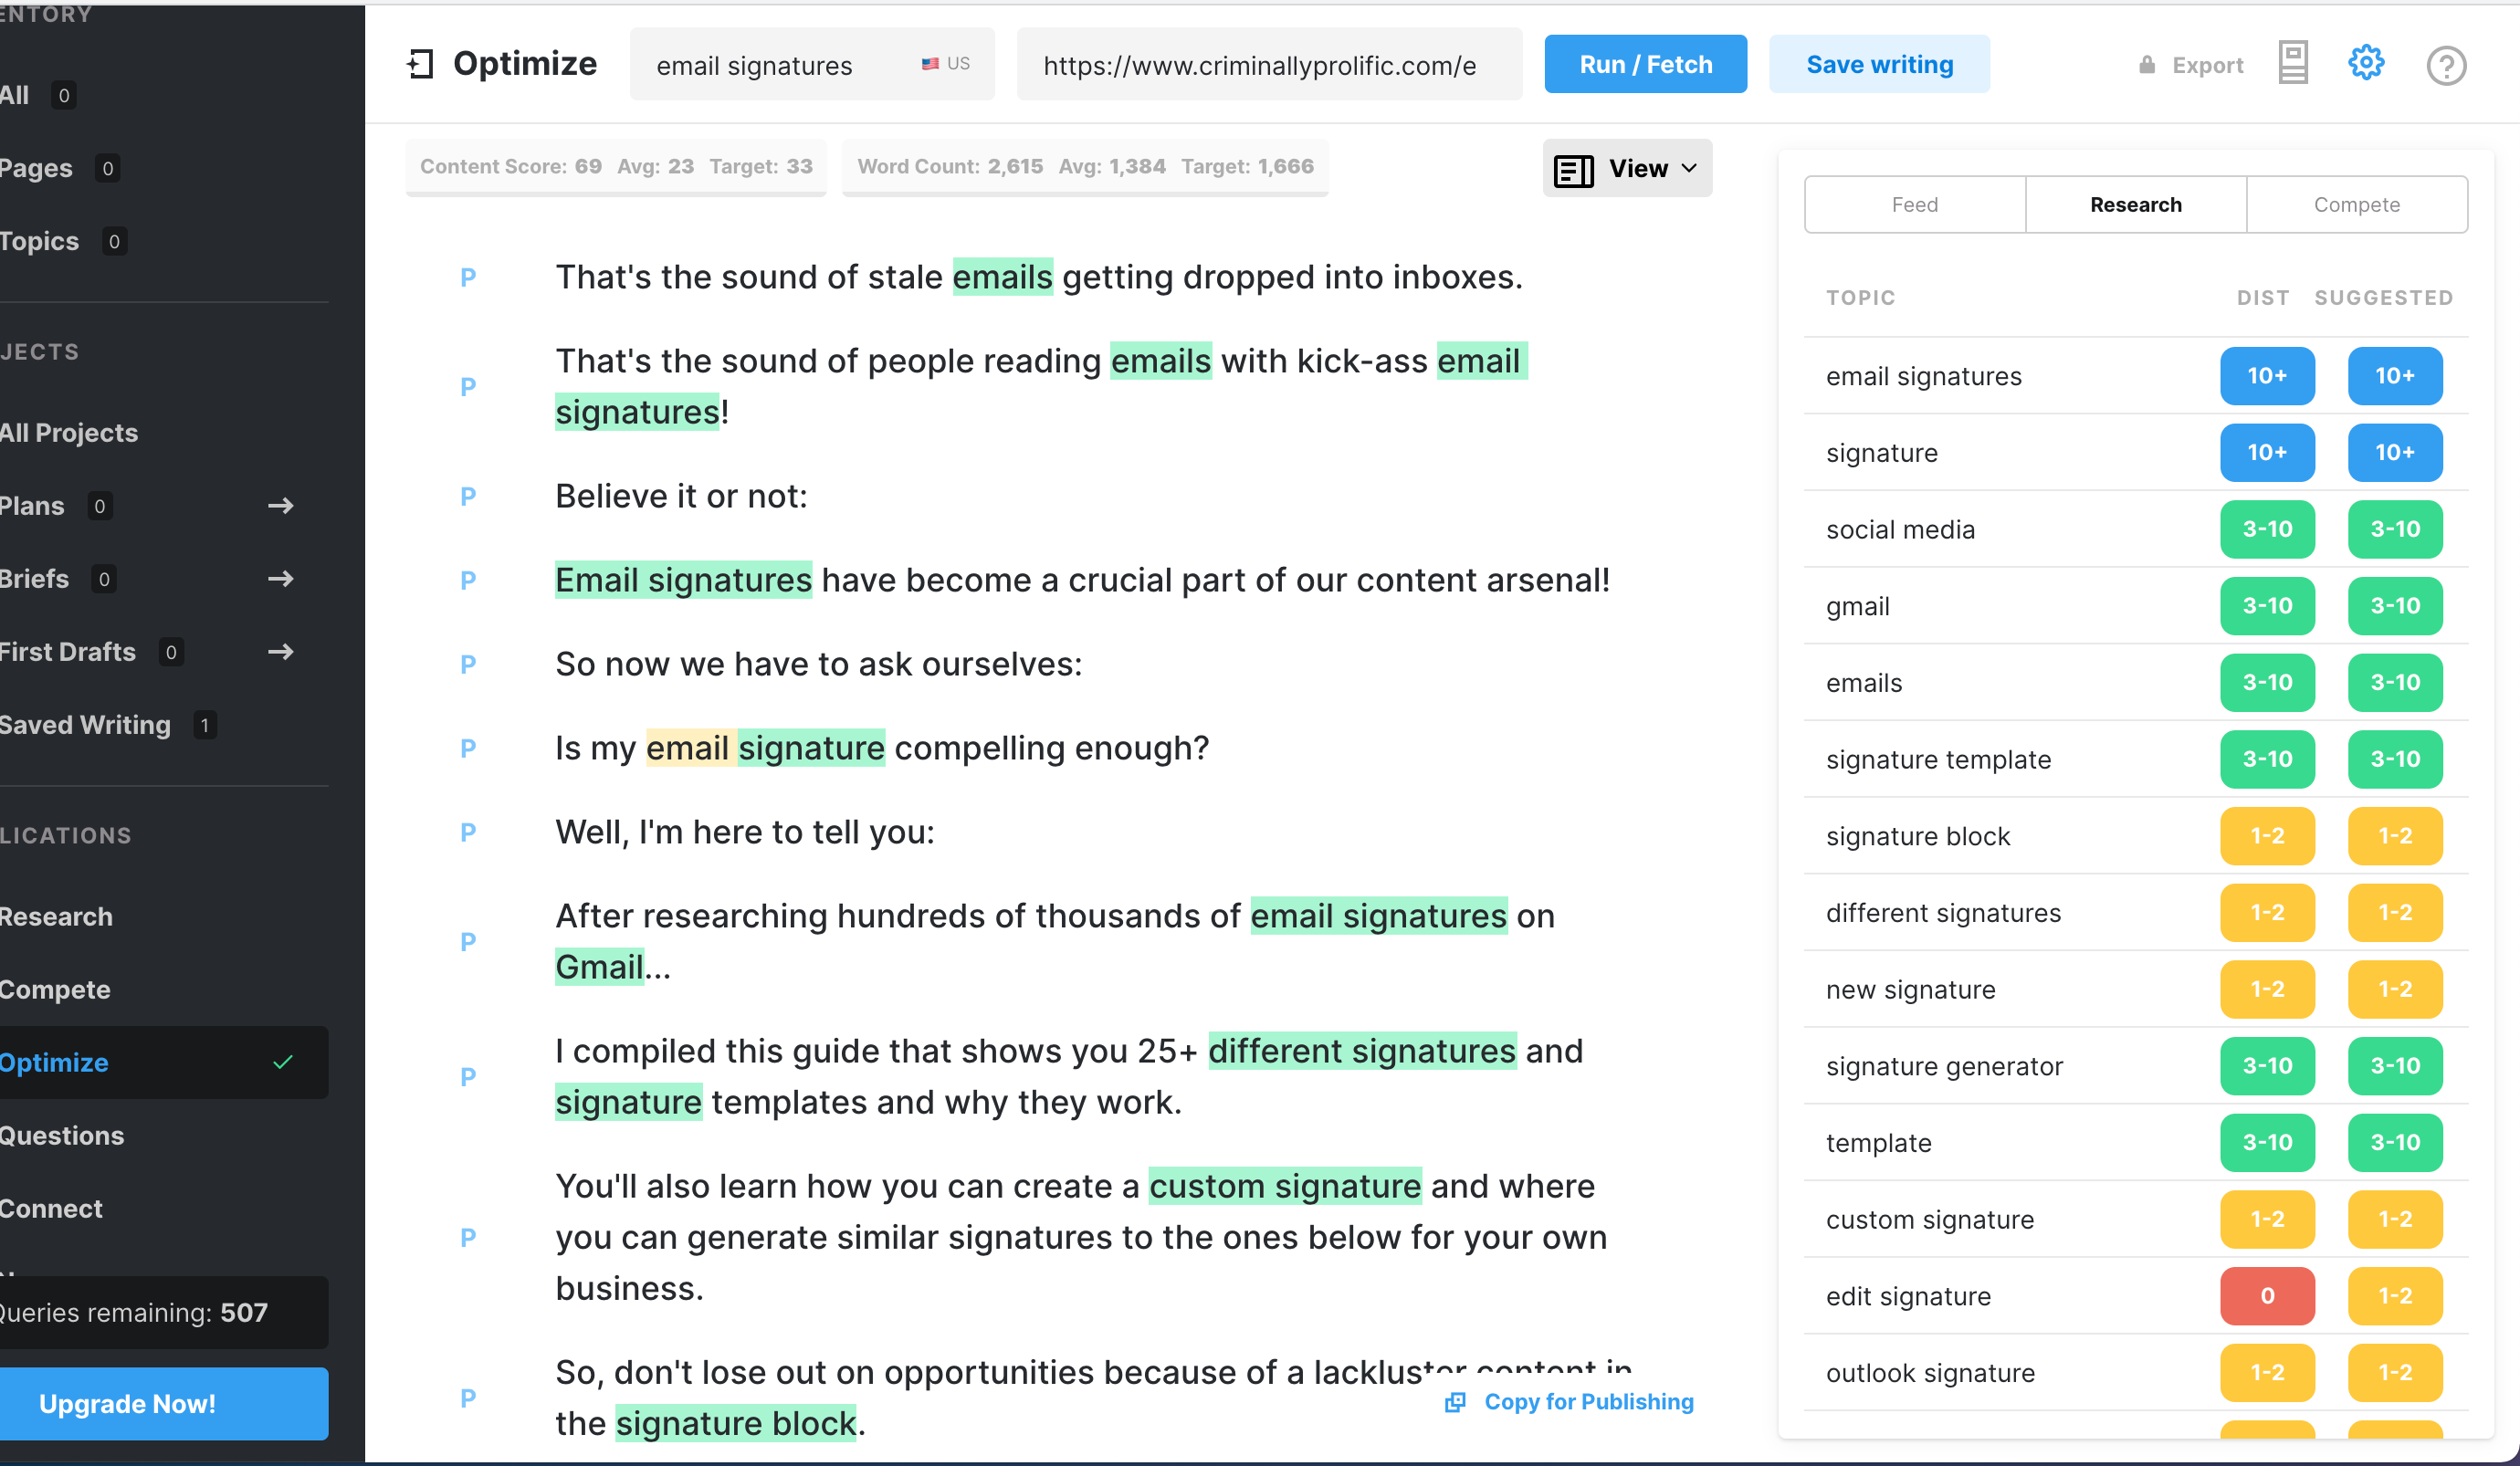The width and height of the screenshot is (2520, 1466).
Task: Click the Briefs arrow icon
Action: tap(281, 579)
